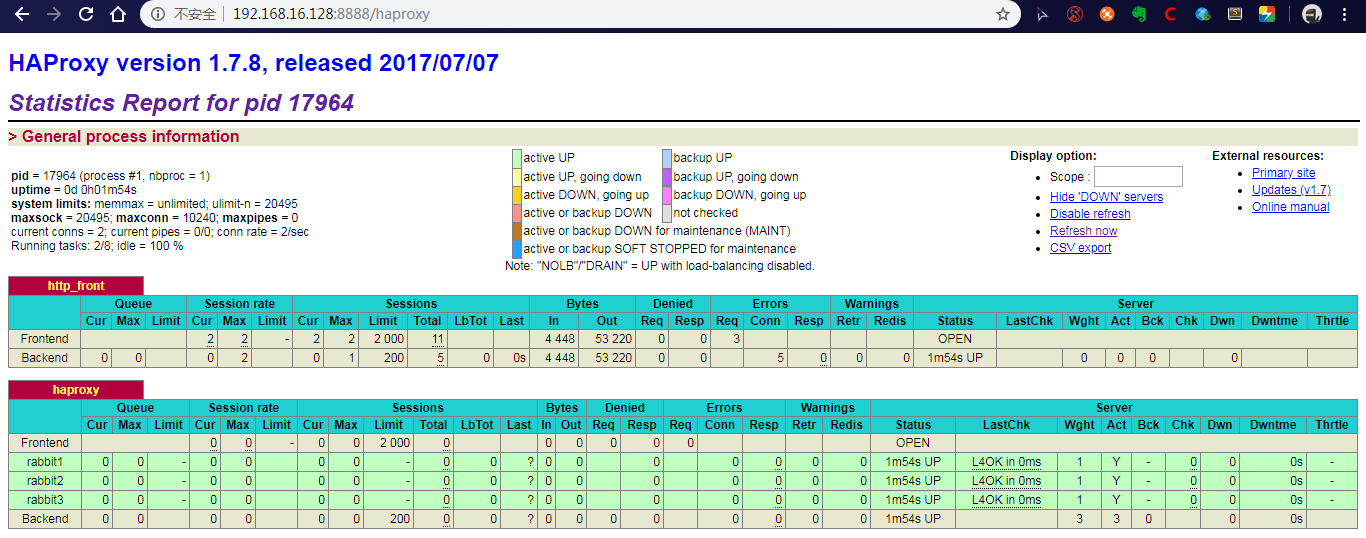Click the not-secure site info icon

pyautogui.click(x=157, y=14)
